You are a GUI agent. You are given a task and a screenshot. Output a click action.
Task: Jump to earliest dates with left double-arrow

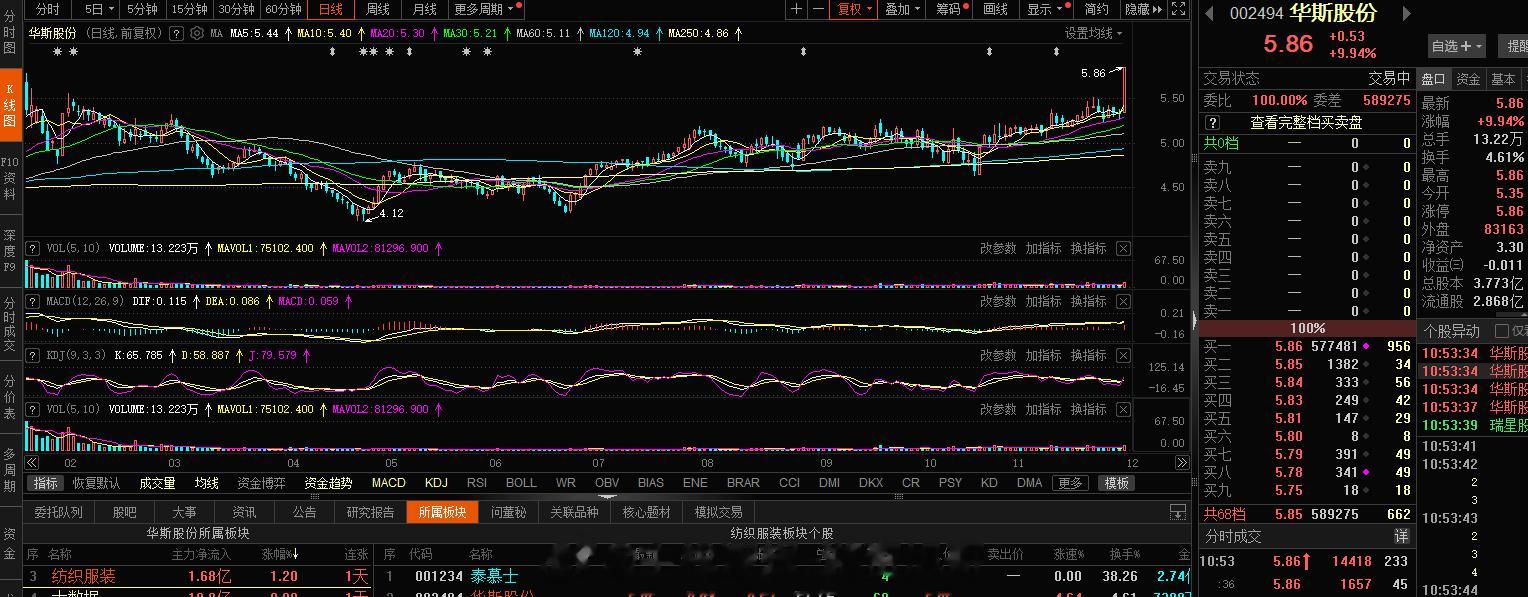tap(32, 463)
